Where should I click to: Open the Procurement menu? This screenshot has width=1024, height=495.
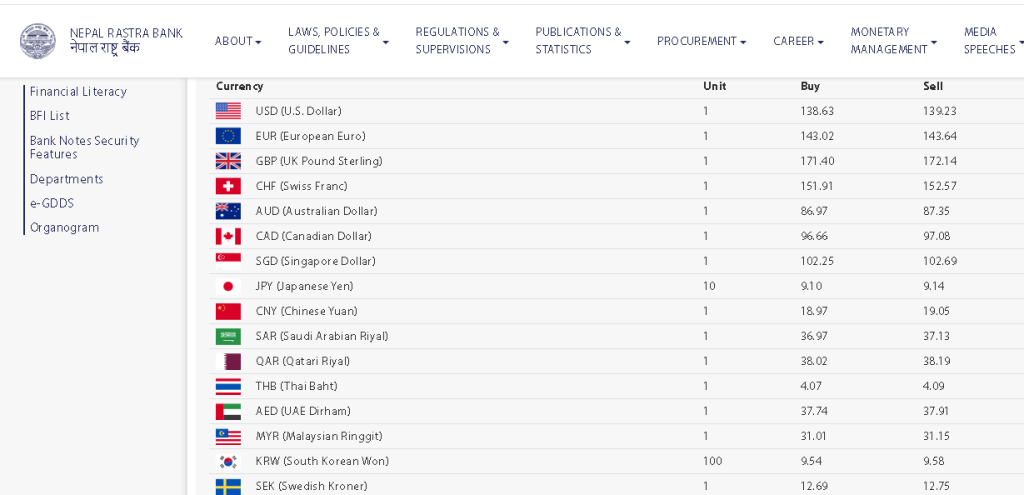pyautogui.click(x=701, y=41)
